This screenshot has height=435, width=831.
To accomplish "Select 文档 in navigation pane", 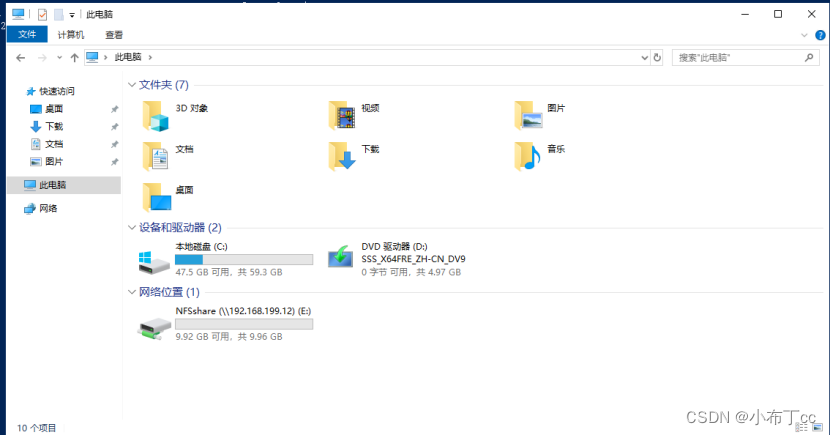I will tap(54, 144).
